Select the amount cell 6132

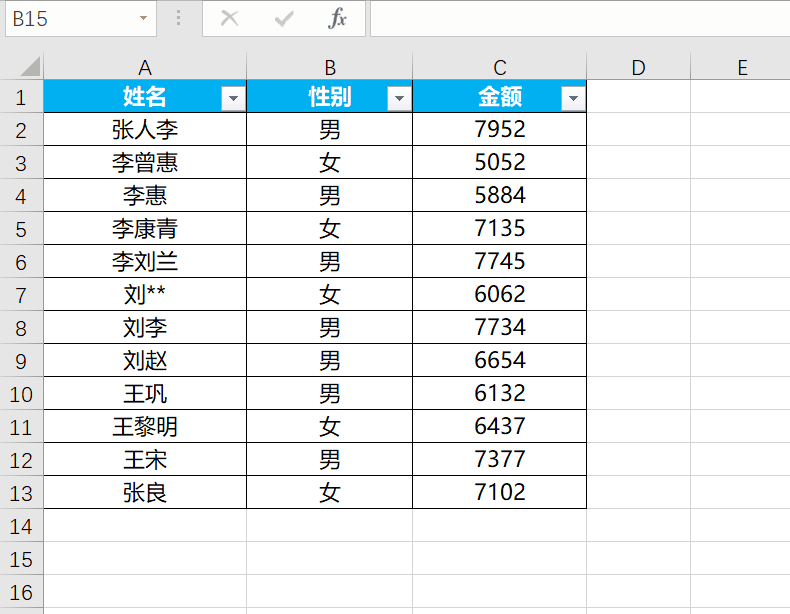499,393
